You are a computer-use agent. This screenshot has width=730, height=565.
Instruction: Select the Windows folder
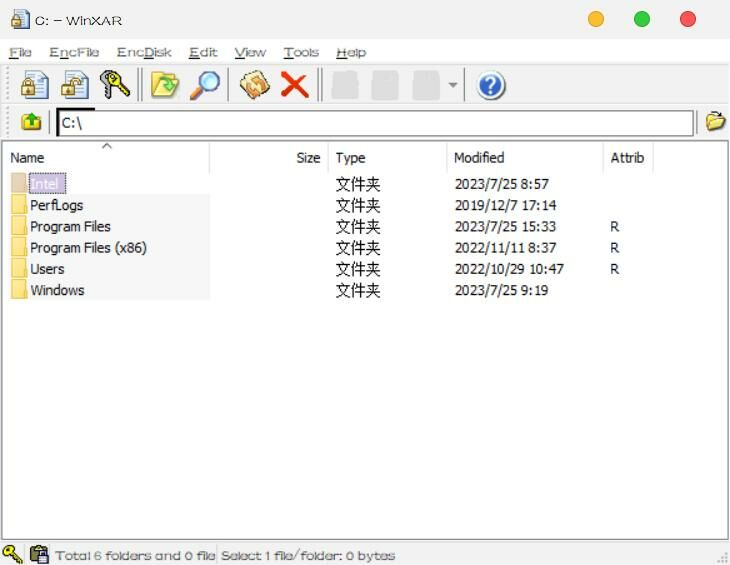[57, 291]
